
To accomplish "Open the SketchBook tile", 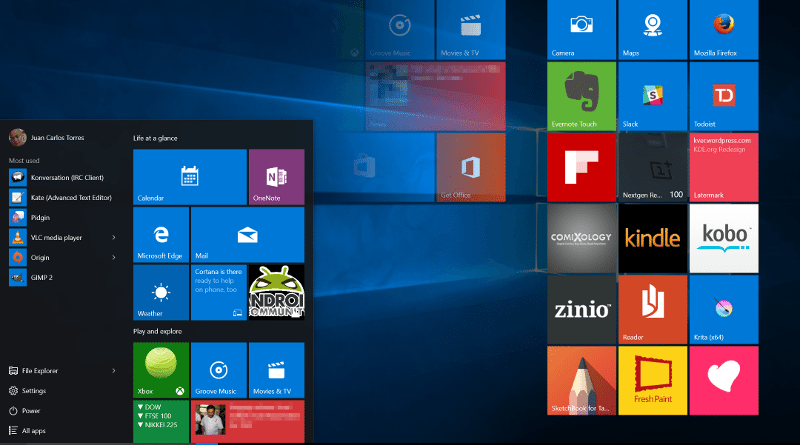I will click(x=581, y=381).
